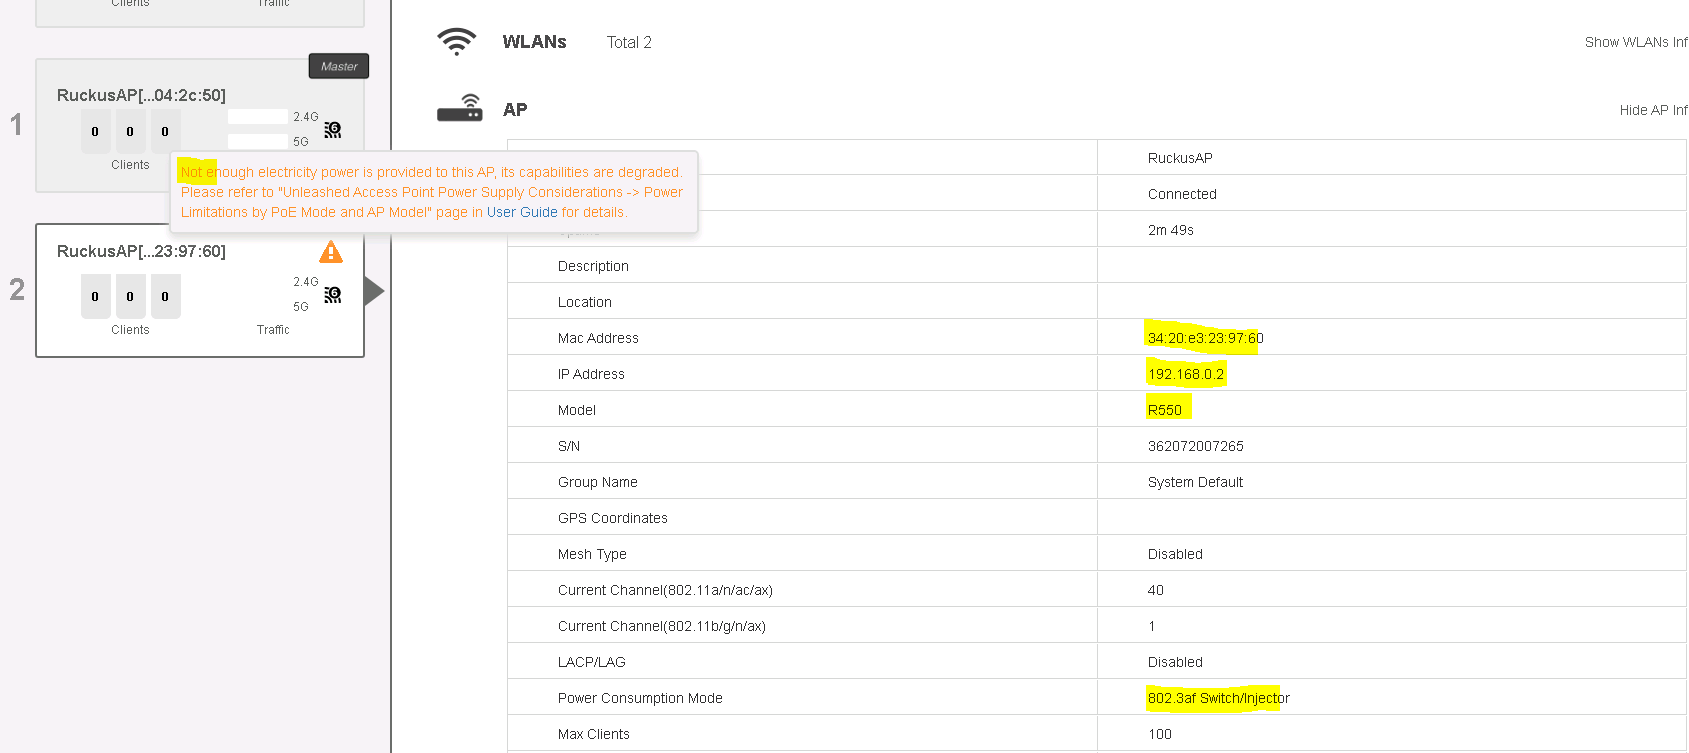Click the Clients label on RuckusAP[...04:2c:50] card
Viewport: 1689px width, 753px height.
click(x=130, y=165)
